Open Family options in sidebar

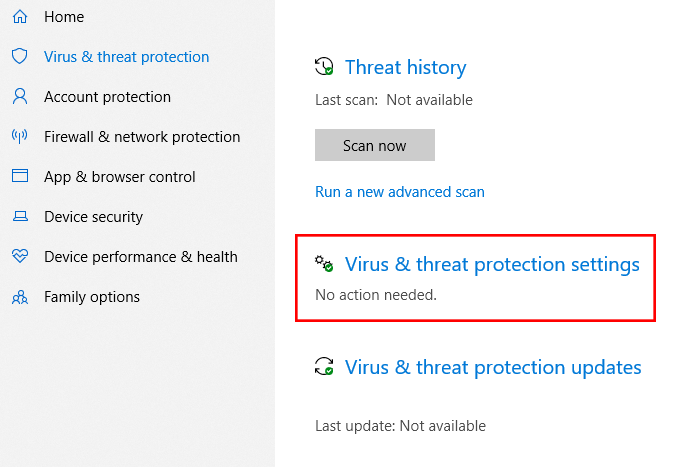coord(92,297)
